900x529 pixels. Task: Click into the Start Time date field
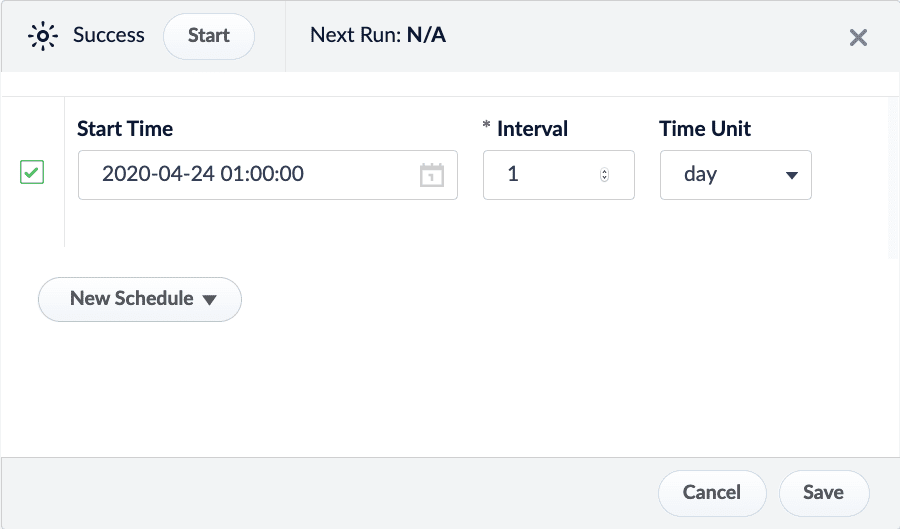[250, 175]
